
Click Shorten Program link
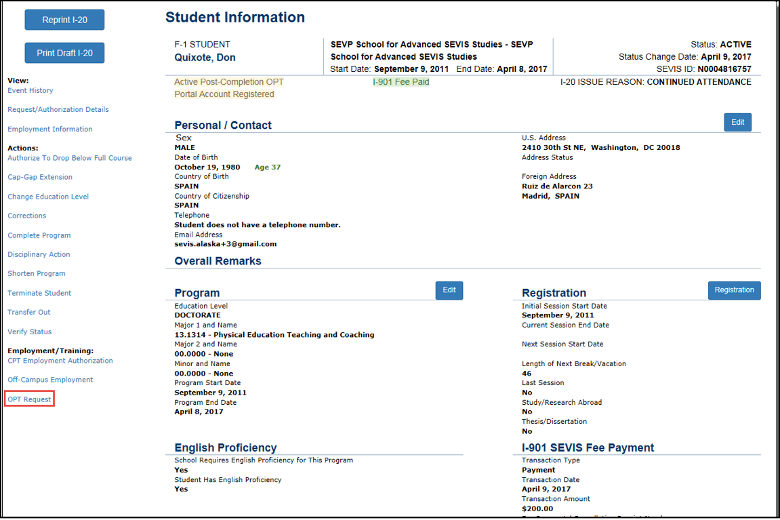point(36,274)
